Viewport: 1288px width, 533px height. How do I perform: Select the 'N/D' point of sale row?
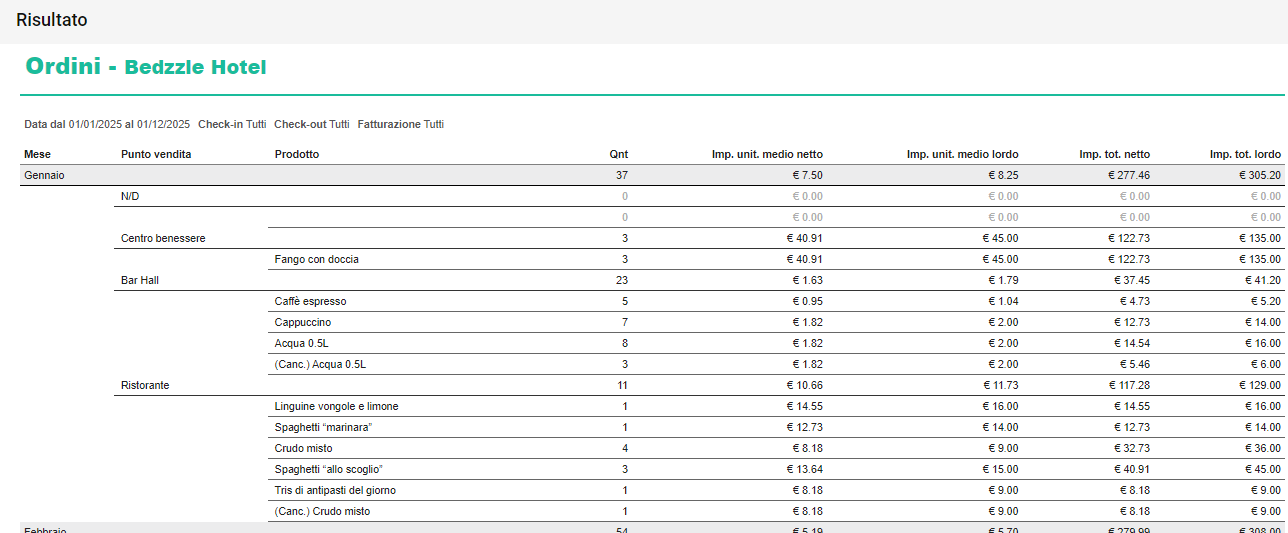click(130, 196)
